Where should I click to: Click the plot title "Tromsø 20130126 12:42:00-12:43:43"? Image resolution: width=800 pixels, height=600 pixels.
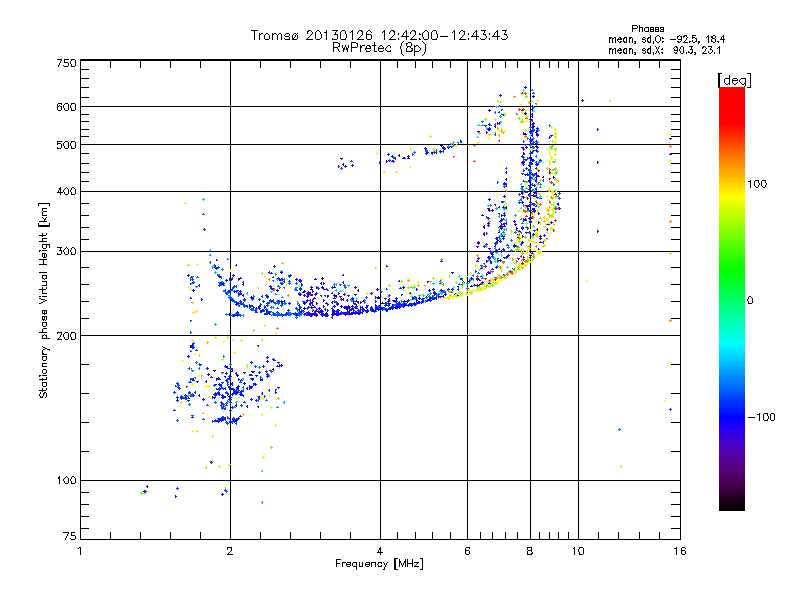pos(379,35)
